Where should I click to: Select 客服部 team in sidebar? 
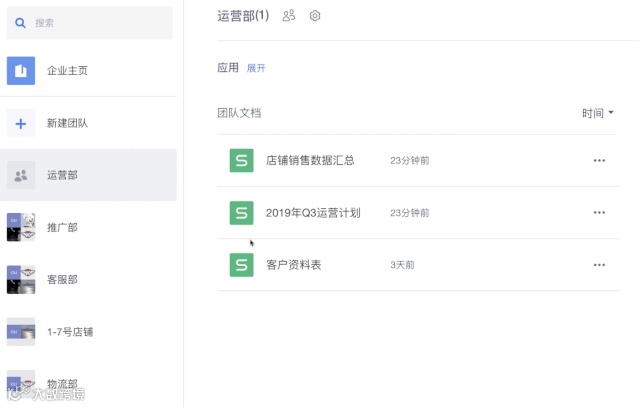click(x=62, y=279)
